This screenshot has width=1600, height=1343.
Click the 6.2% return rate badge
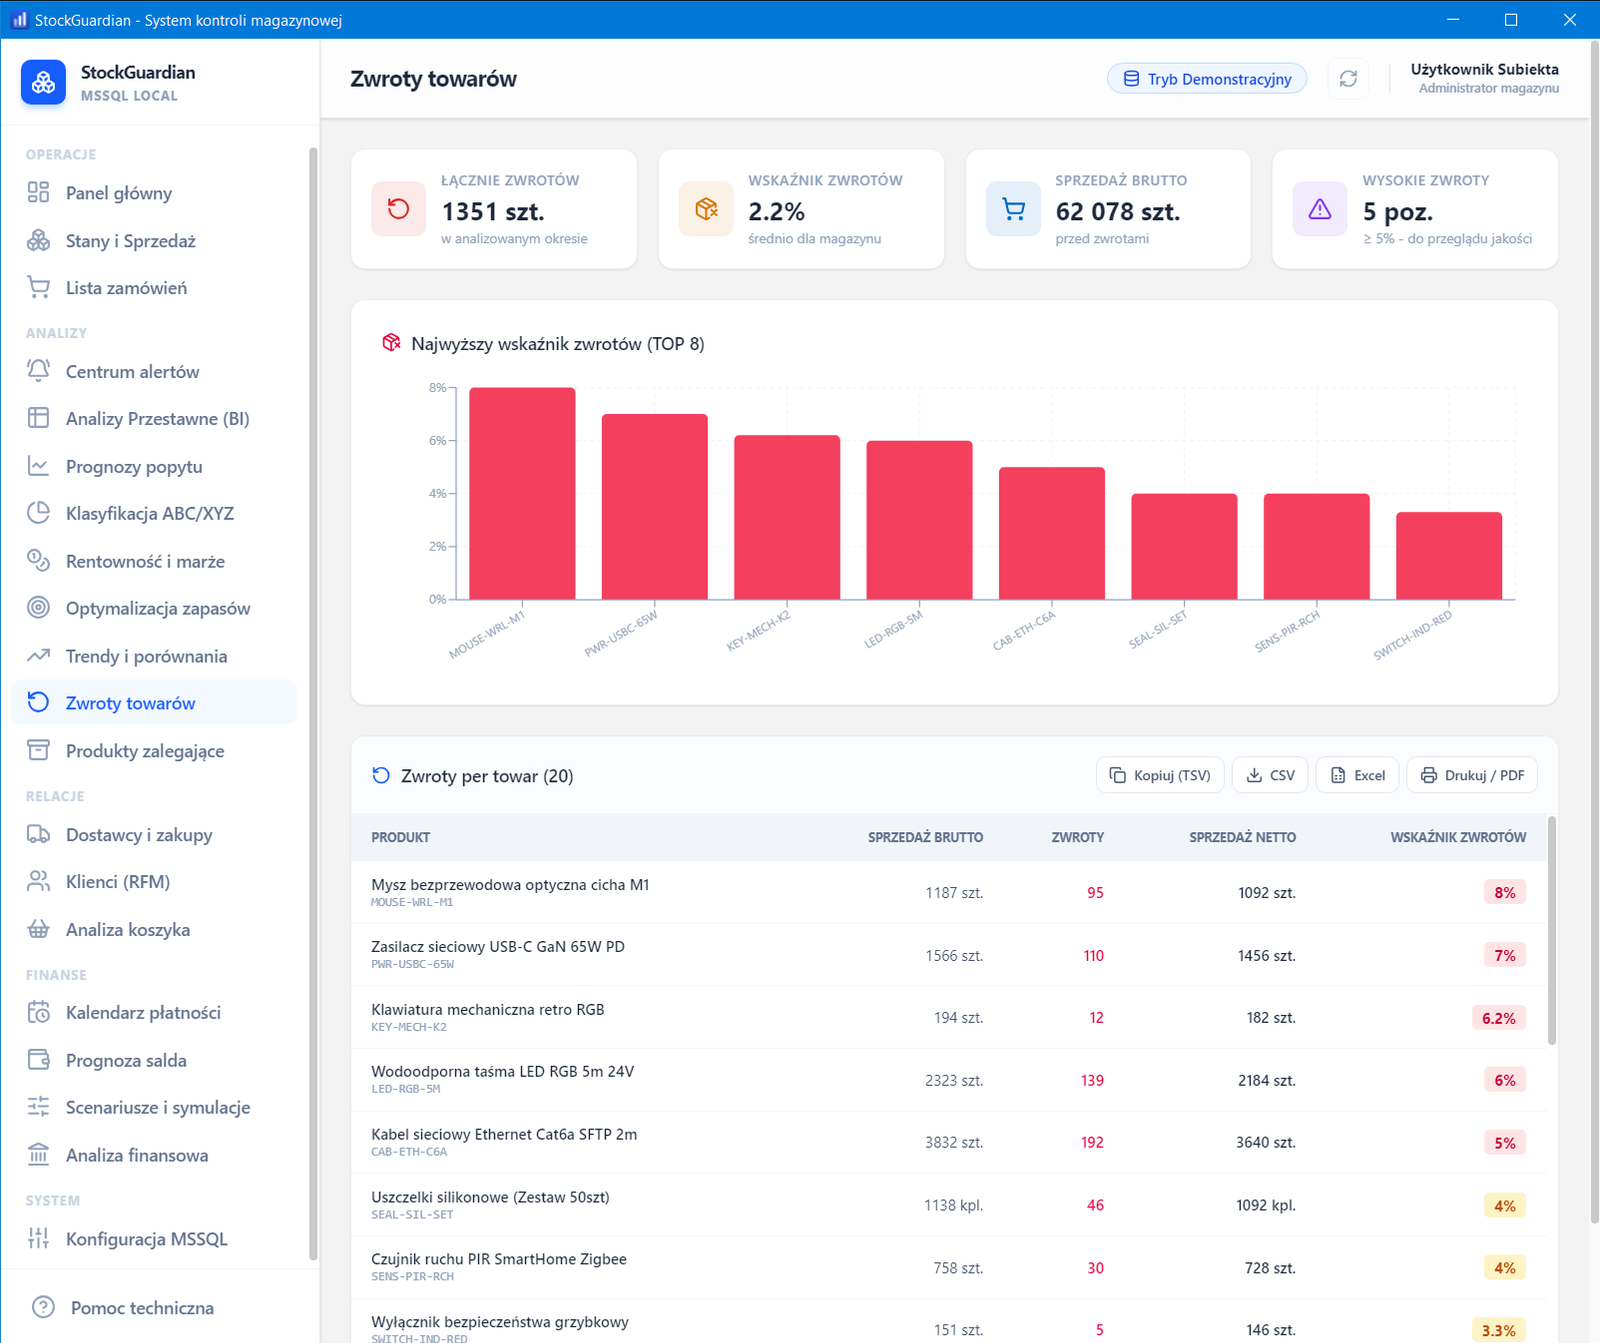pyautogui.click(x=1499, y=1018)
